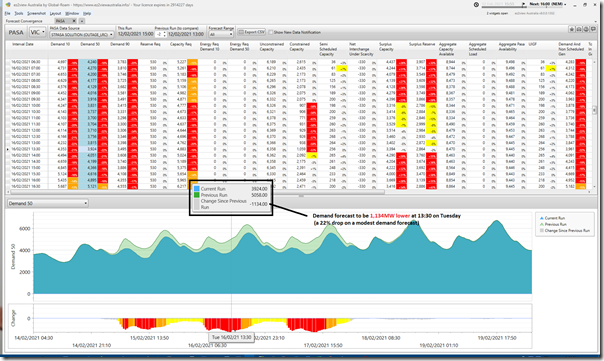Open the VIC region dropdown

click(x=38, y=32)
